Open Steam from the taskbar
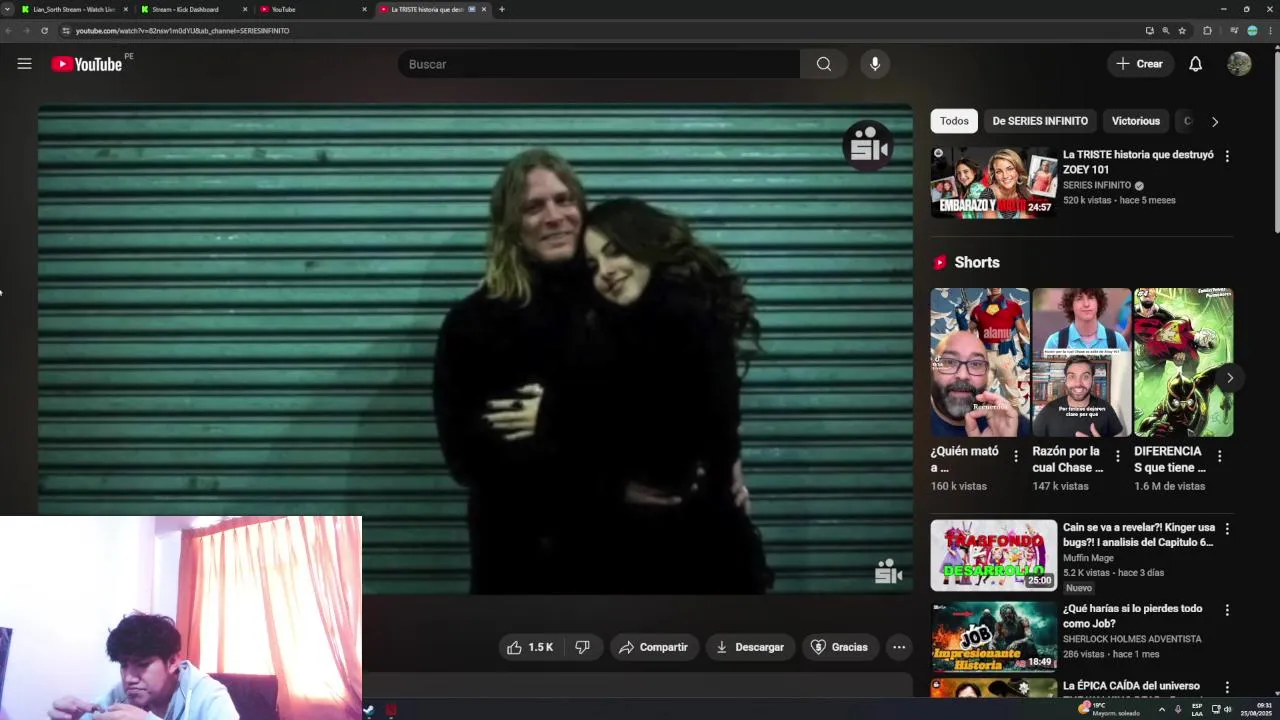This screenshot has height=720, width=1280. pos(369,710)
